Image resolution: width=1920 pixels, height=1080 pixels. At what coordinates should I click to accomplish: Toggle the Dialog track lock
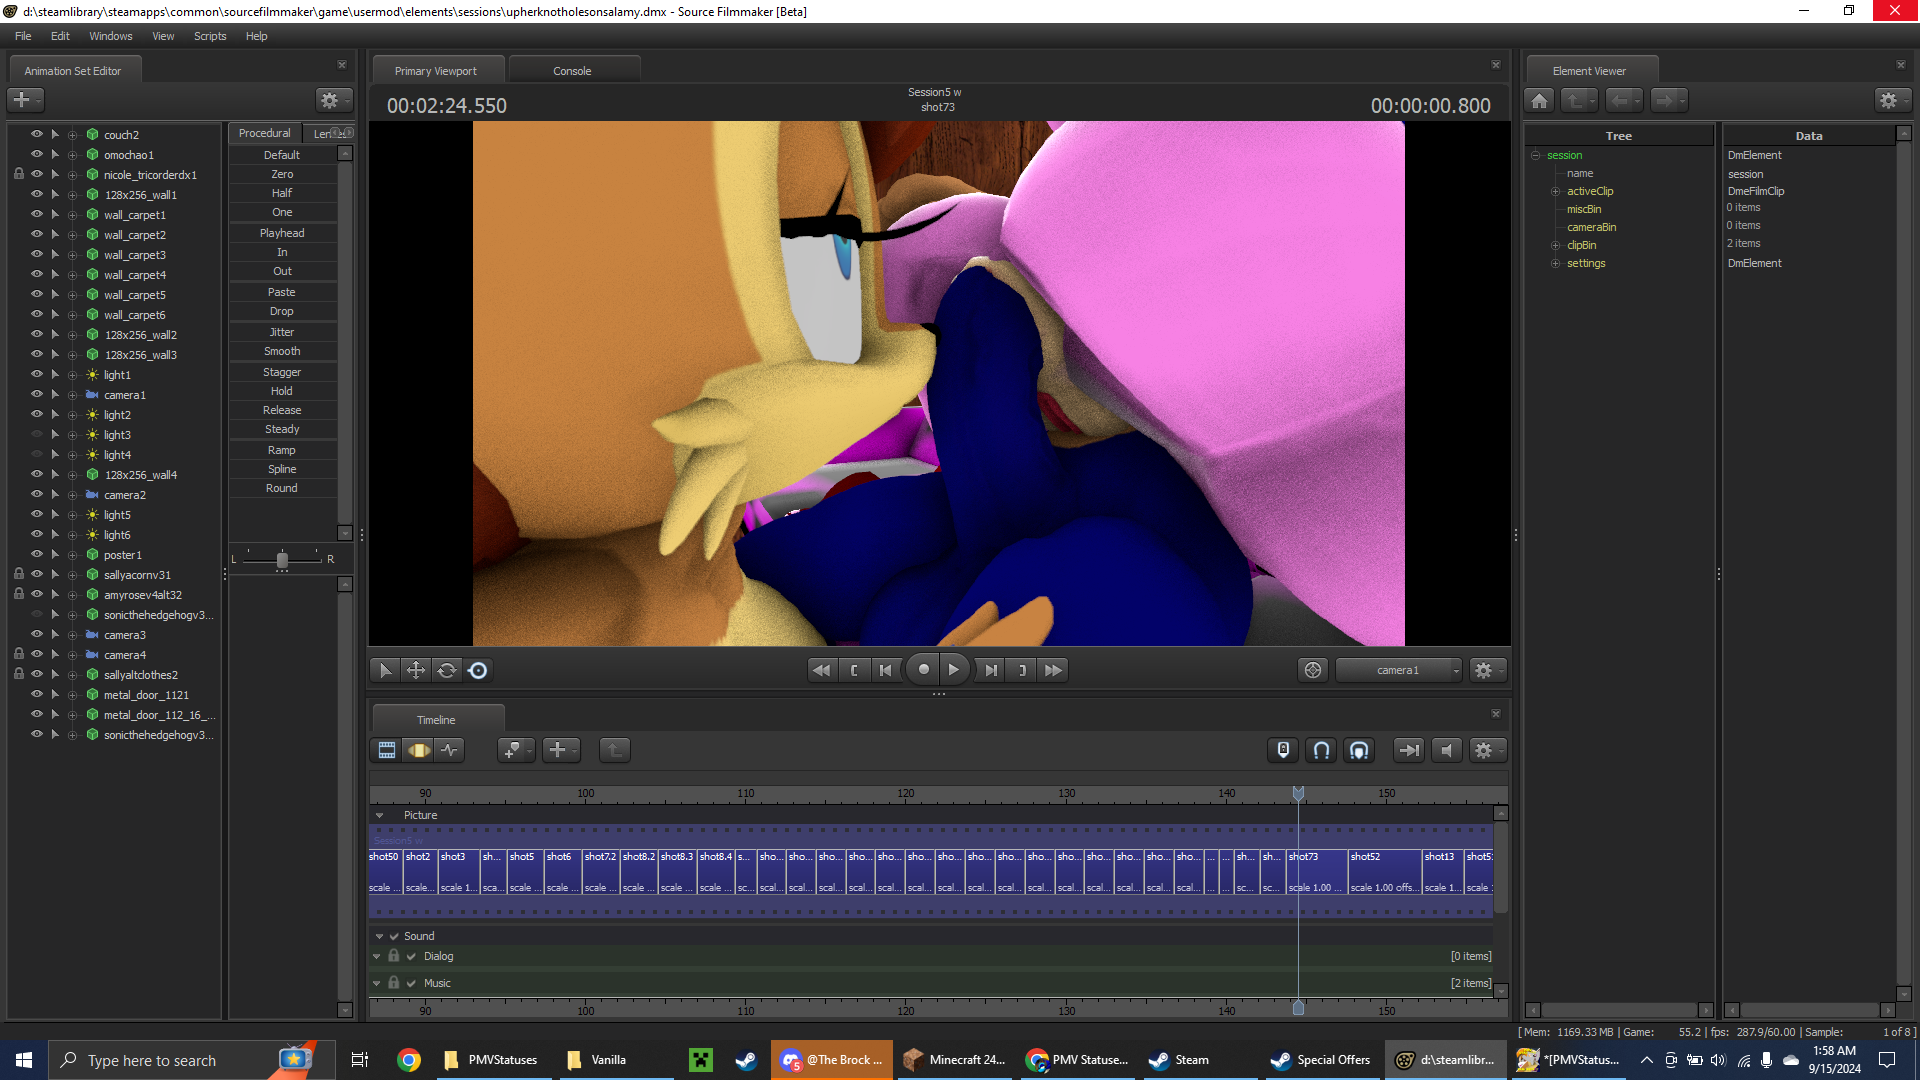click(394, 956)
